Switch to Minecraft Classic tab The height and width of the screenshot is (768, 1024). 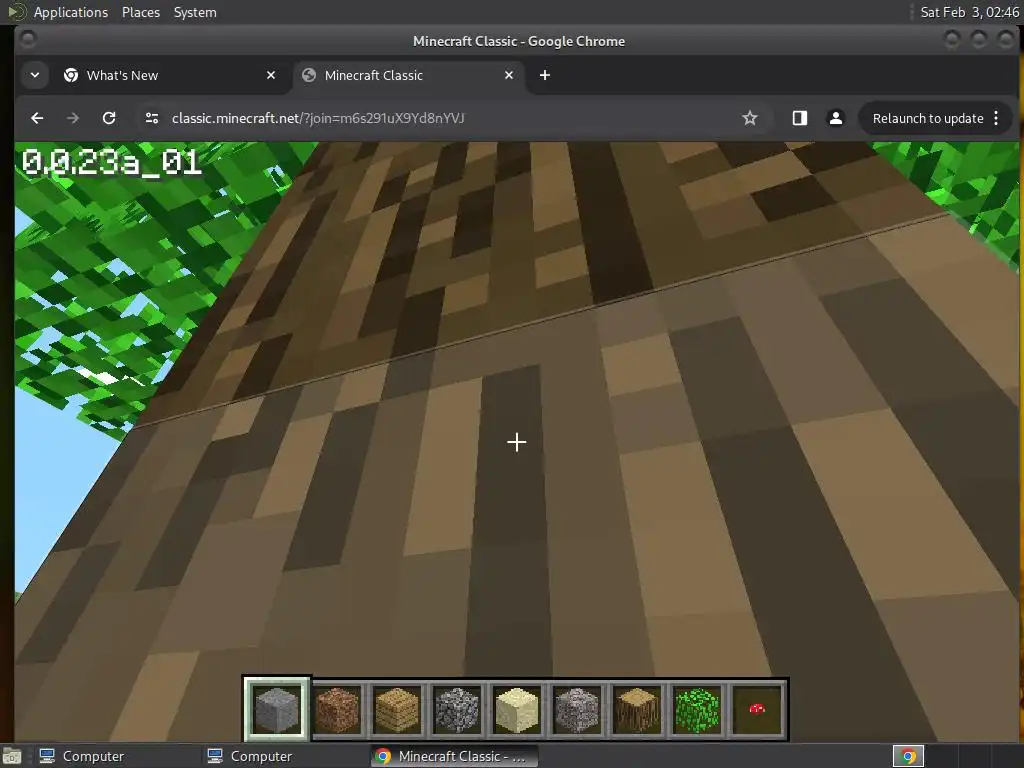(409, 75)
